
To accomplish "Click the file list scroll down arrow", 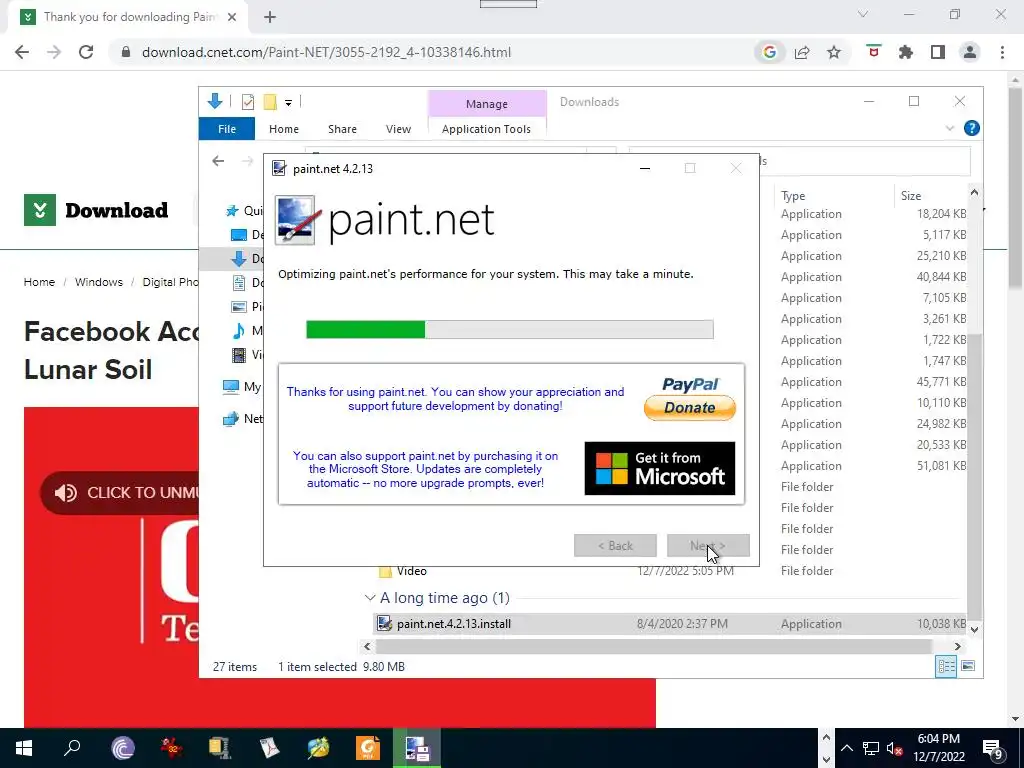I will coord(974,630).
